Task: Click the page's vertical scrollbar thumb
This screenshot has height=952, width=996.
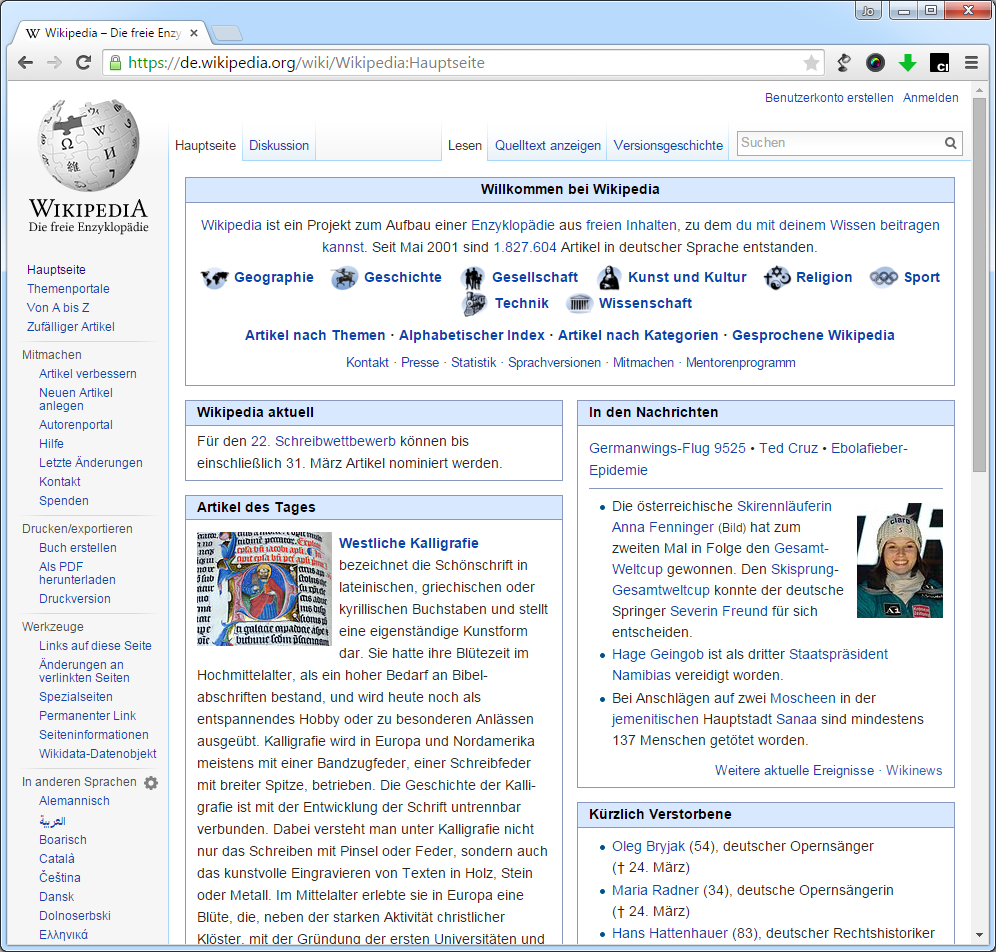Action: coord(979,284)
